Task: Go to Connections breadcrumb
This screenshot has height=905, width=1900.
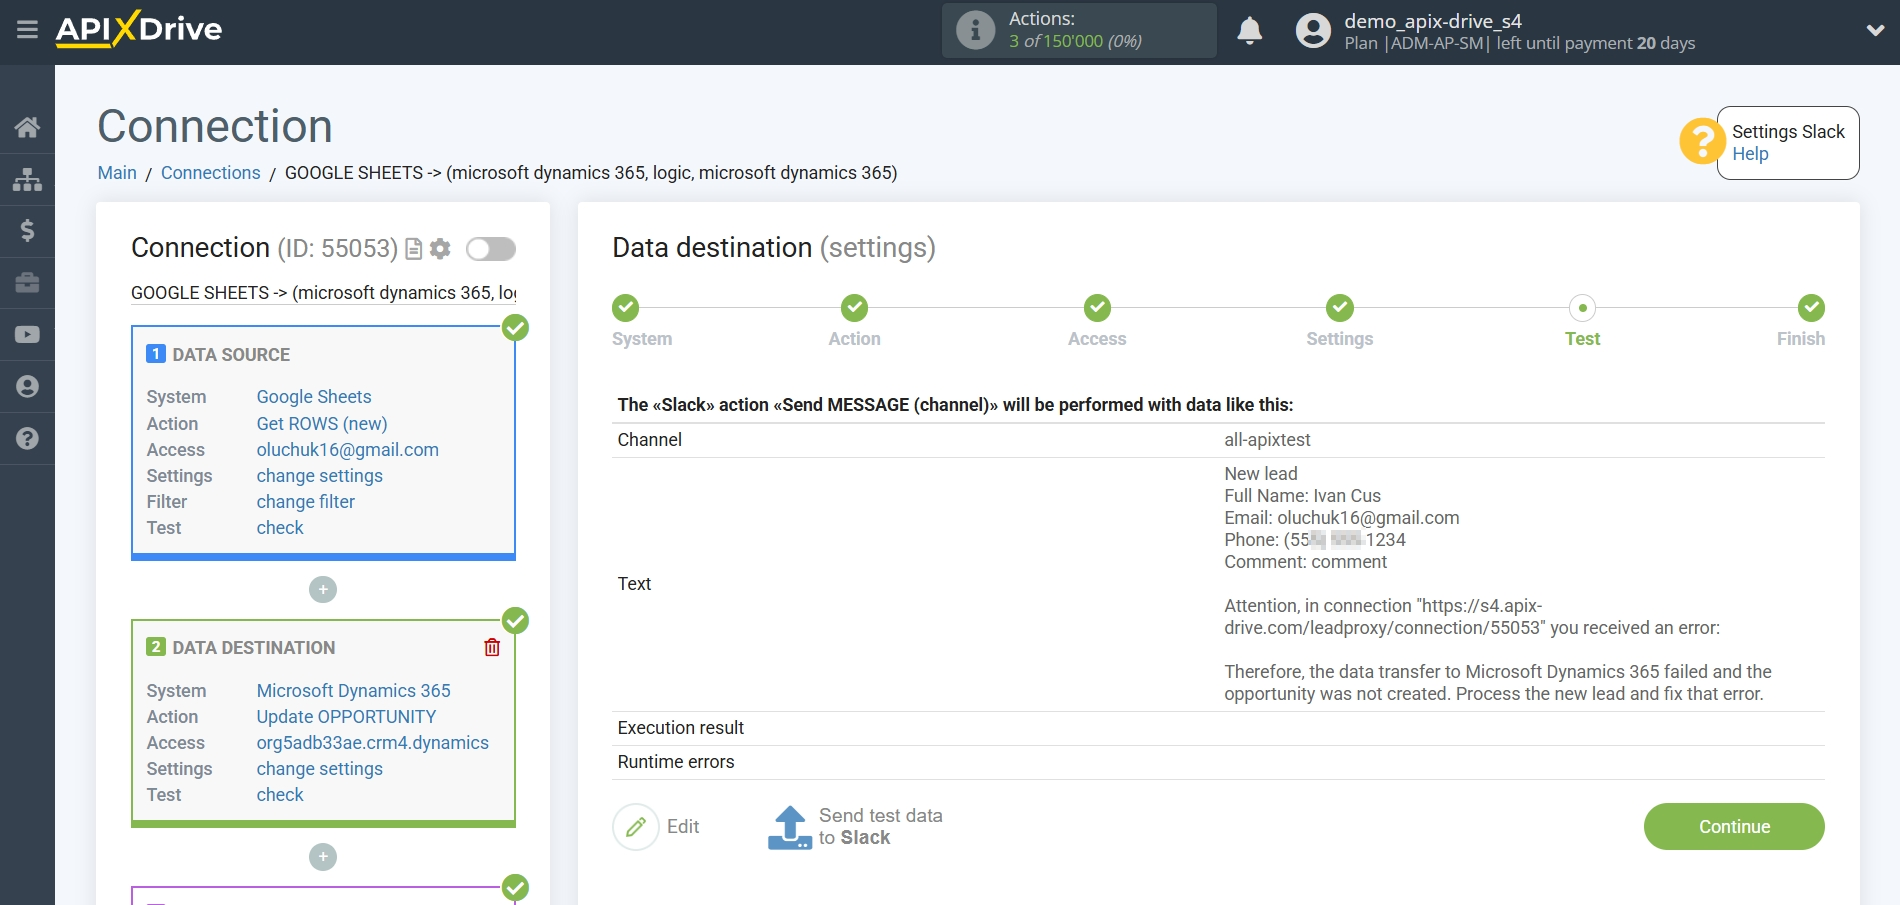Action: (x=210, y=173)
